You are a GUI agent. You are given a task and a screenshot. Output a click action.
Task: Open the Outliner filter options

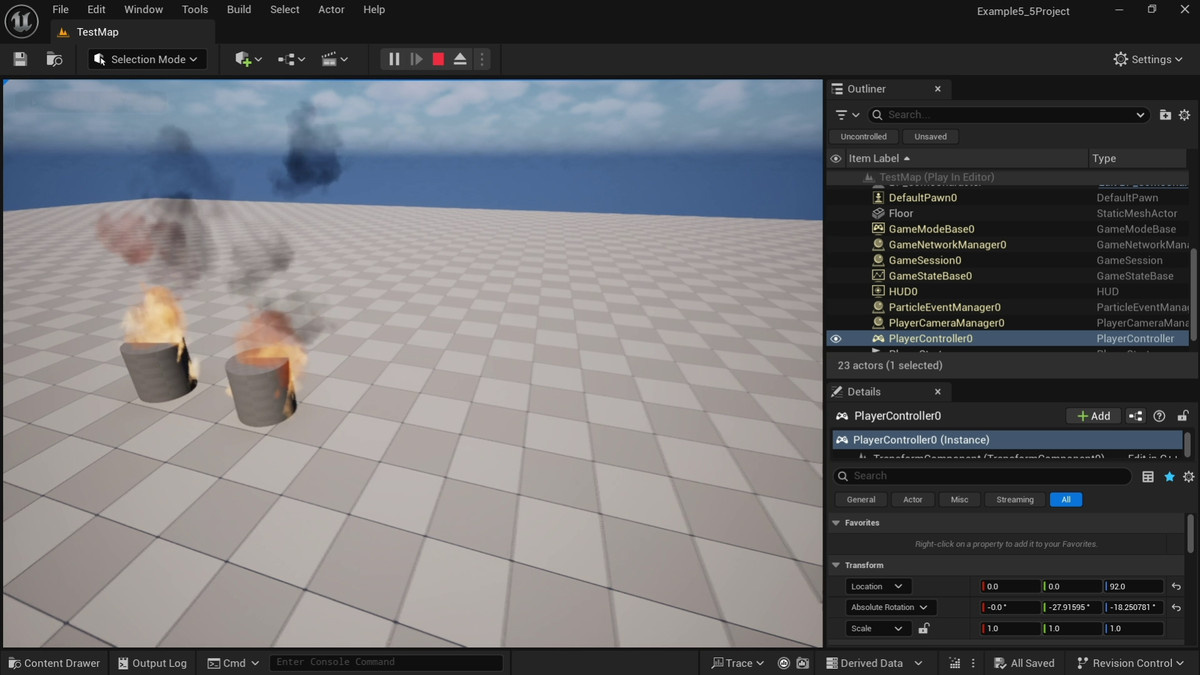click(847, 115)
